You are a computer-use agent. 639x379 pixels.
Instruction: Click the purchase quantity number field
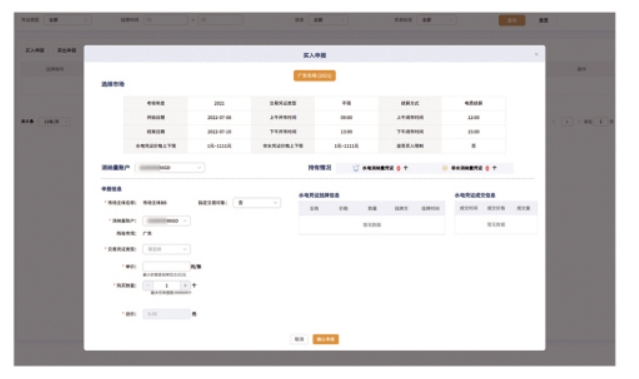click(167, 285)
